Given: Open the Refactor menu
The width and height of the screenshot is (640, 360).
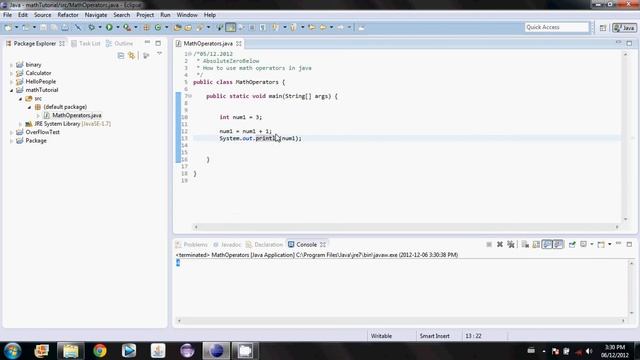Looking at the screenshot, I should tap(68, 15).
